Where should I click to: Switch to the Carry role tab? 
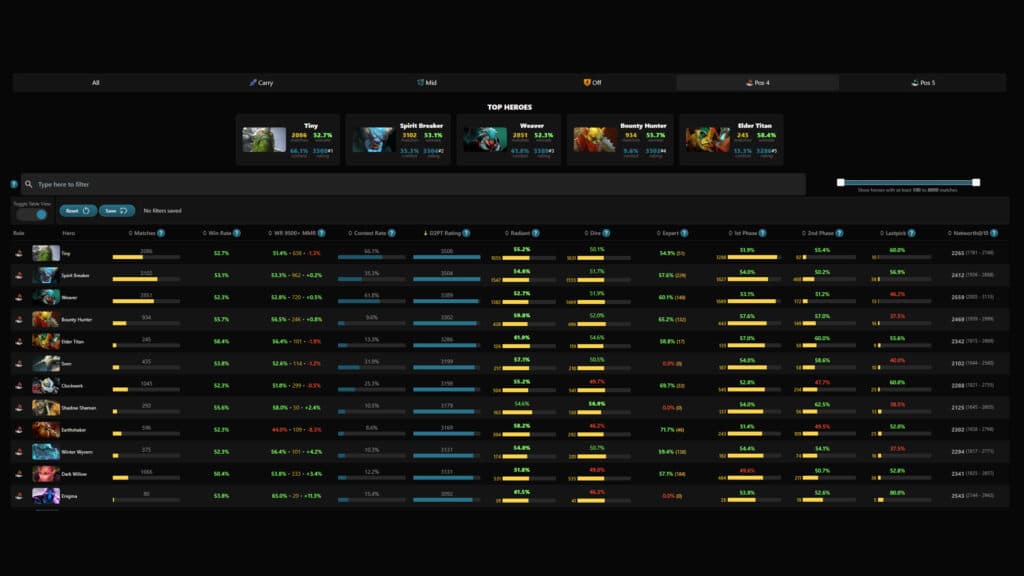point(261,83)
